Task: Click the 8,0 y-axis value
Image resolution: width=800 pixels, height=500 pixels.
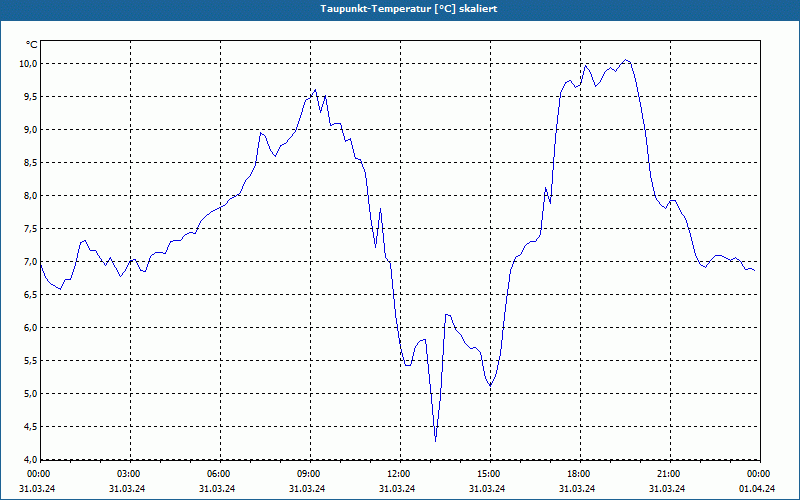Action: pos(30,196)
